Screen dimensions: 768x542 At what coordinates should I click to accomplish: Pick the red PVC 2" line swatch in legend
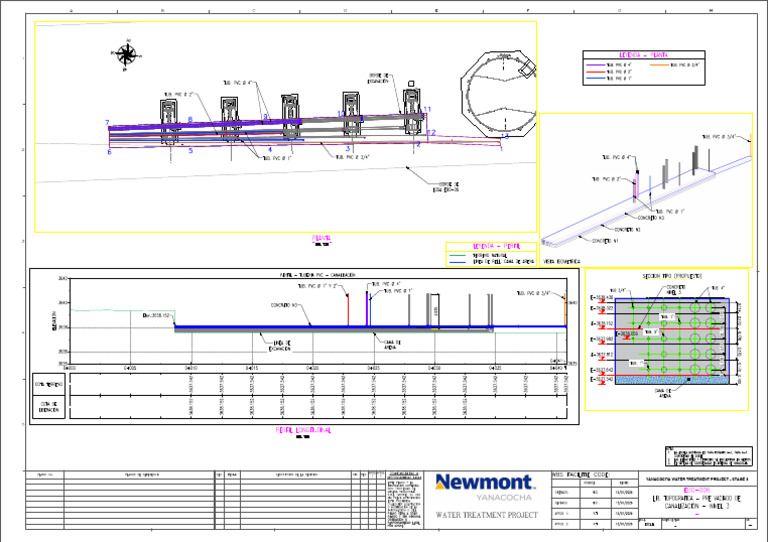coord(595,71)
